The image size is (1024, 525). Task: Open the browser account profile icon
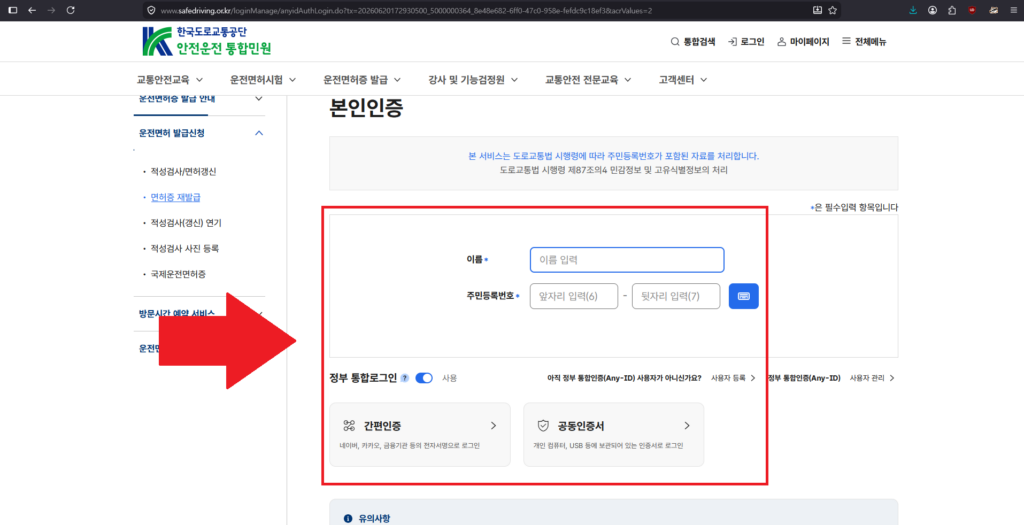(933, 10)
